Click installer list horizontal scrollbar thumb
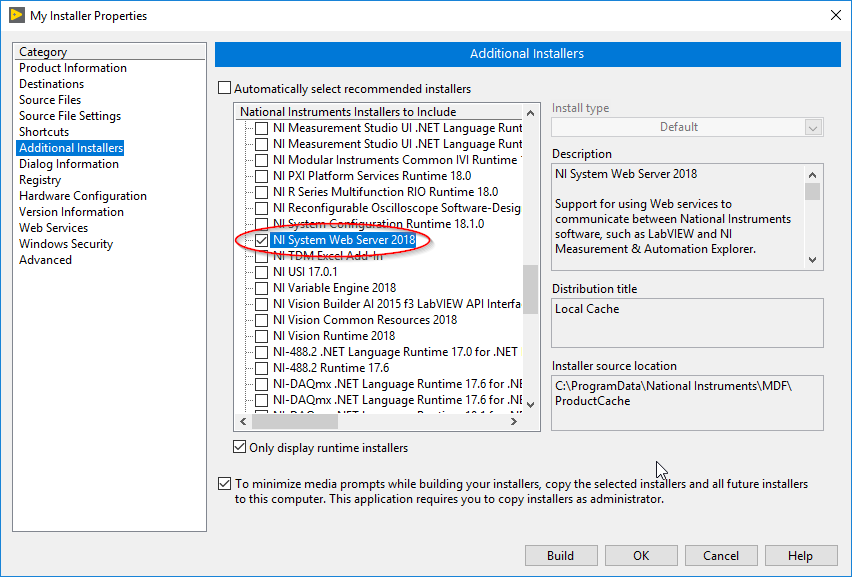This screenshot has width=852, height=577. (295, 422)
